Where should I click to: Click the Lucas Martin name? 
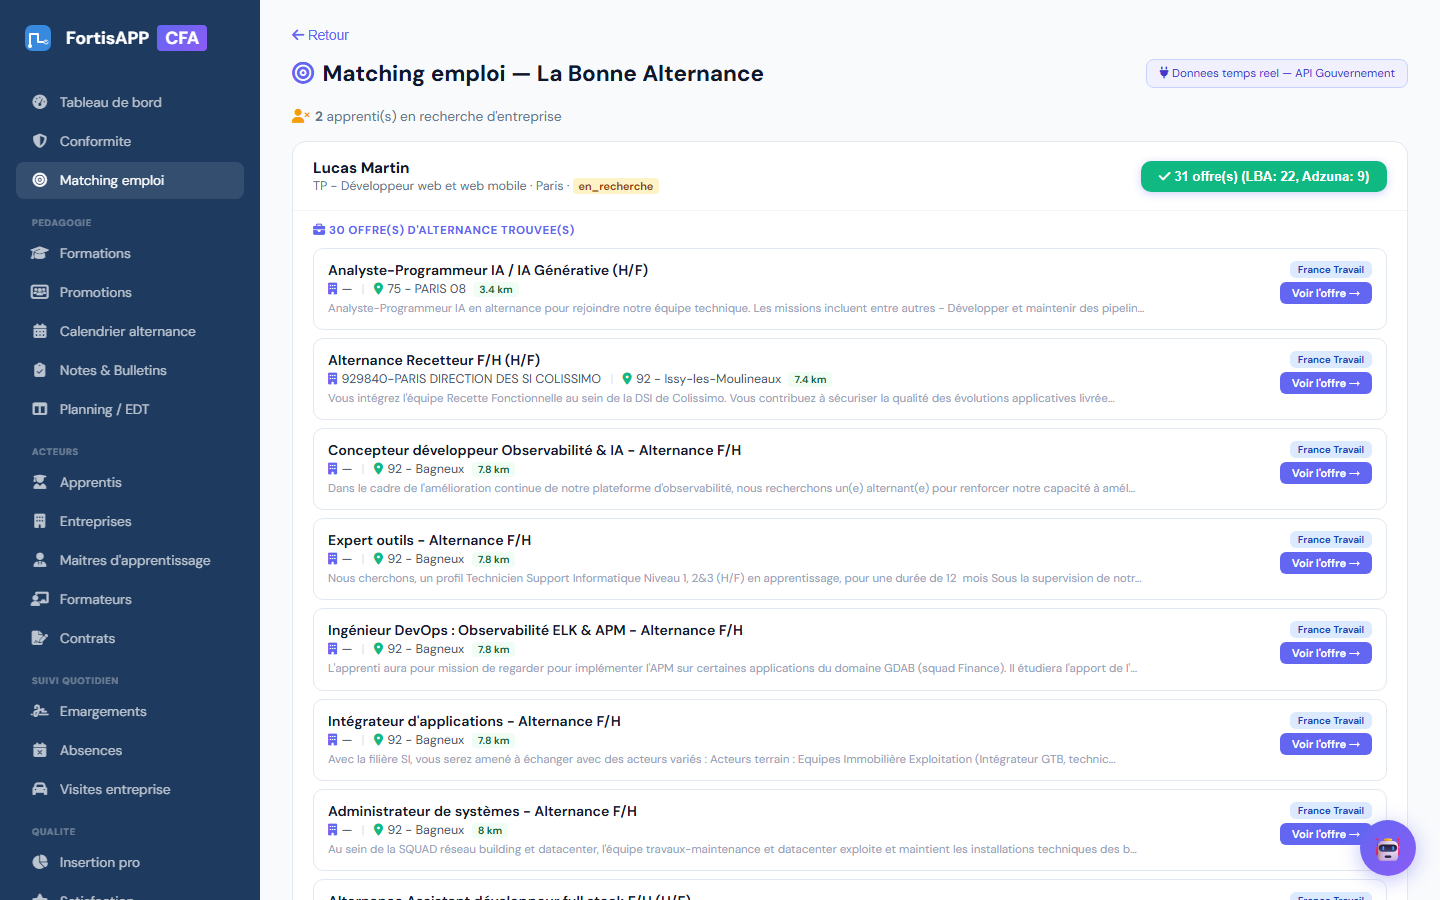pyautogui.click(x=361, y=168)
